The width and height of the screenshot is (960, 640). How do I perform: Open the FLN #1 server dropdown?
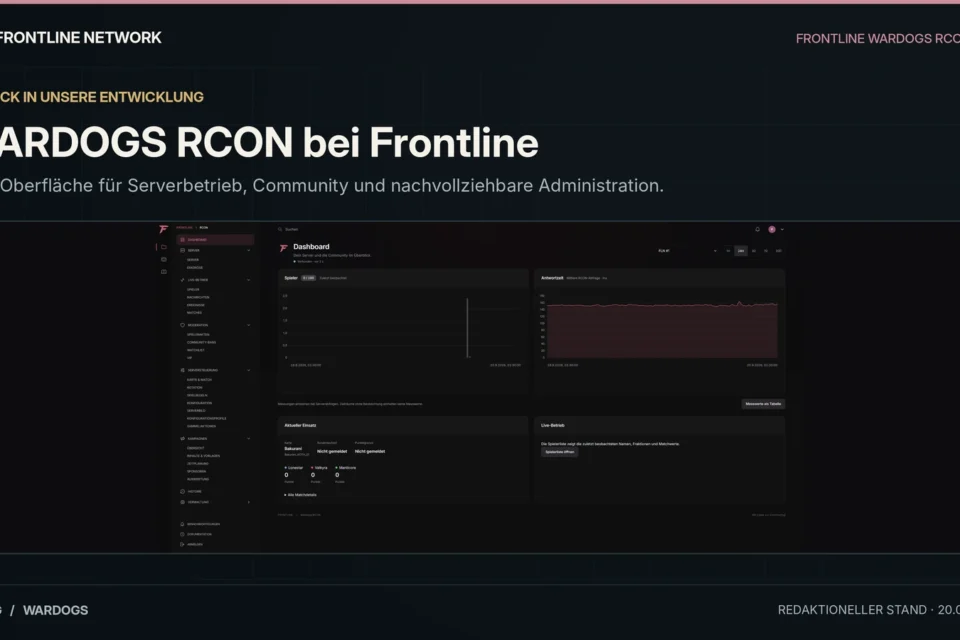click(687, 250)
